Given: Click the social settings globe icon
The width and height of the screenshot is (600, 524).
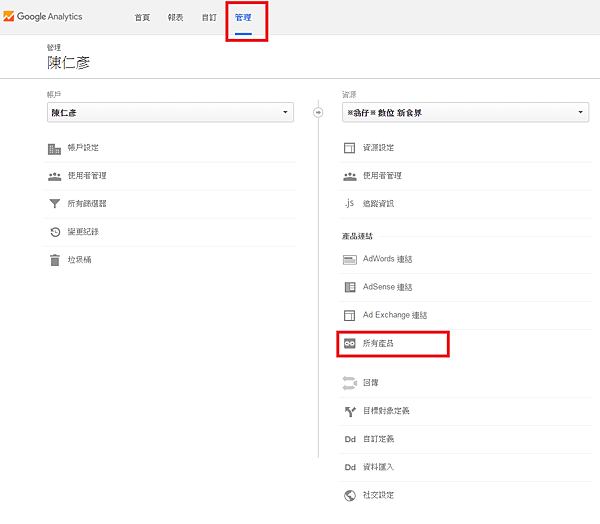Looking at the screenshot, I should [x=350, y=495].
